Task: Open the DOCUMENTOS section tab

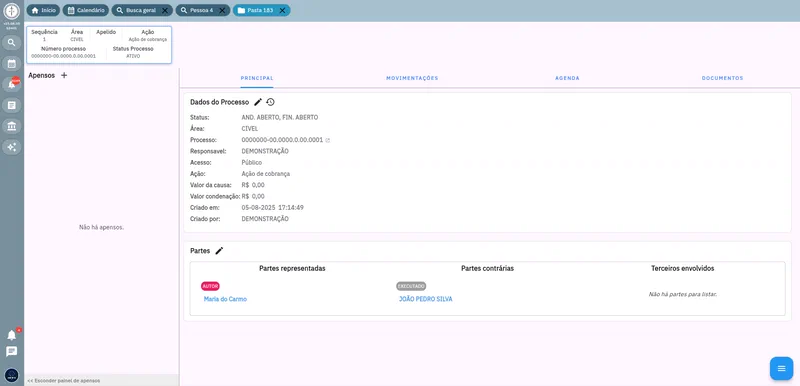Action: (722, 79)
